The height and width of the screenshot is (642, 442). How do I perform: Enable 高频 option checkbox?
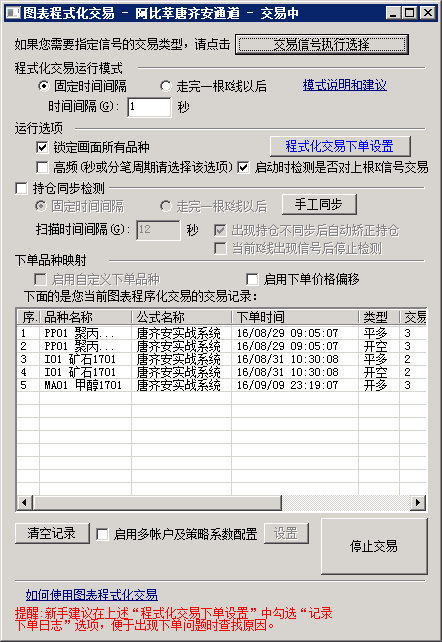[x=42, y=167]
